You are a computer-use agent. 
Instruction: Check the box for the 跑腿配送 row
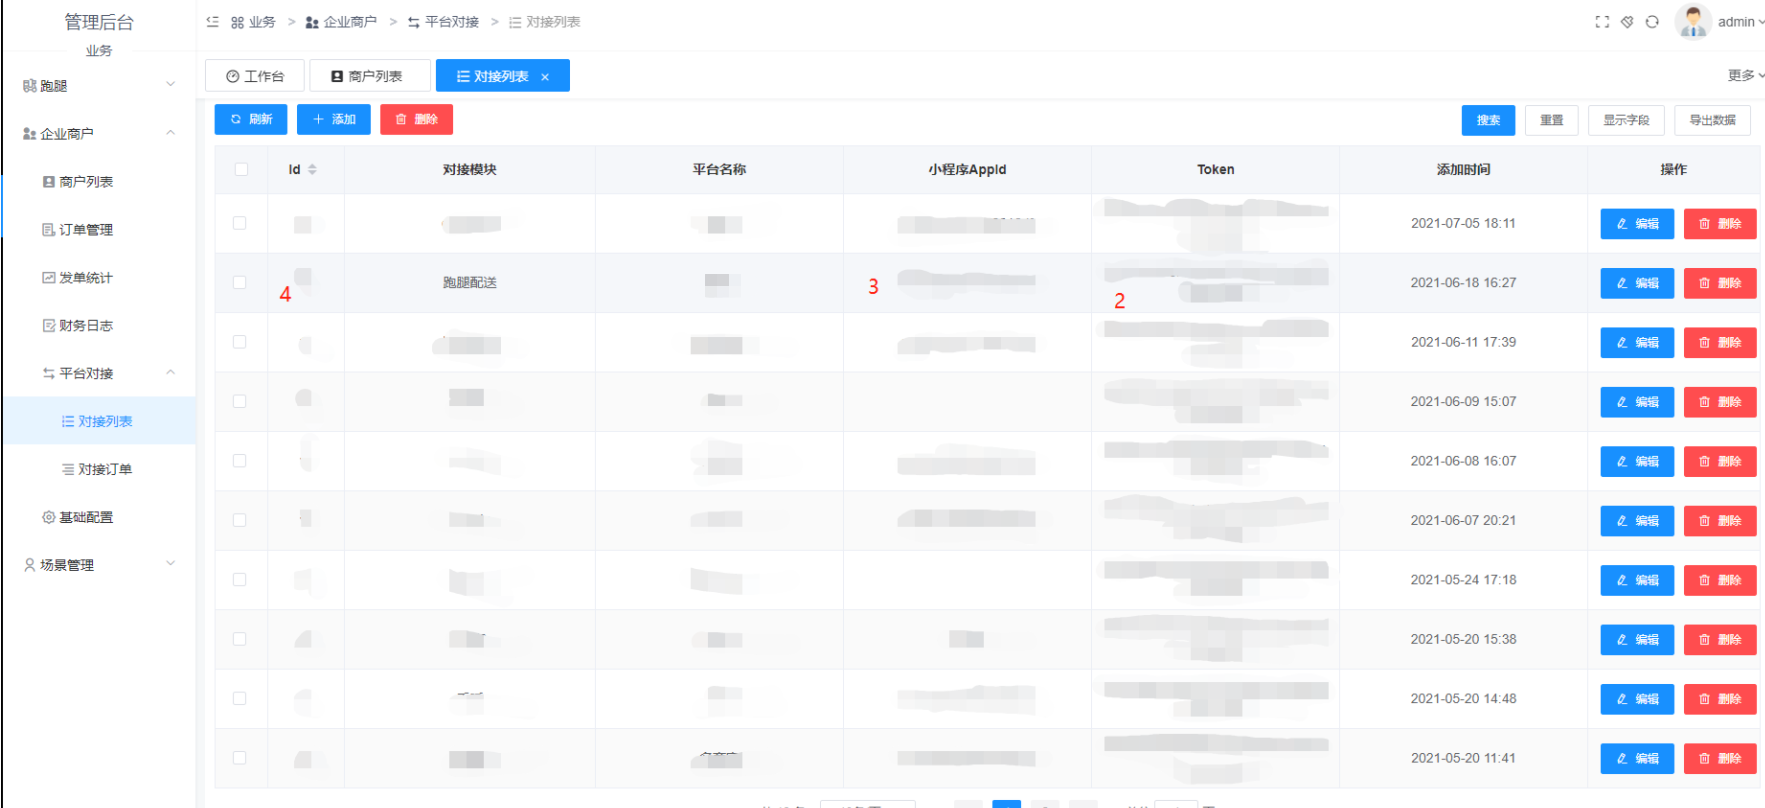coord(240,283)
